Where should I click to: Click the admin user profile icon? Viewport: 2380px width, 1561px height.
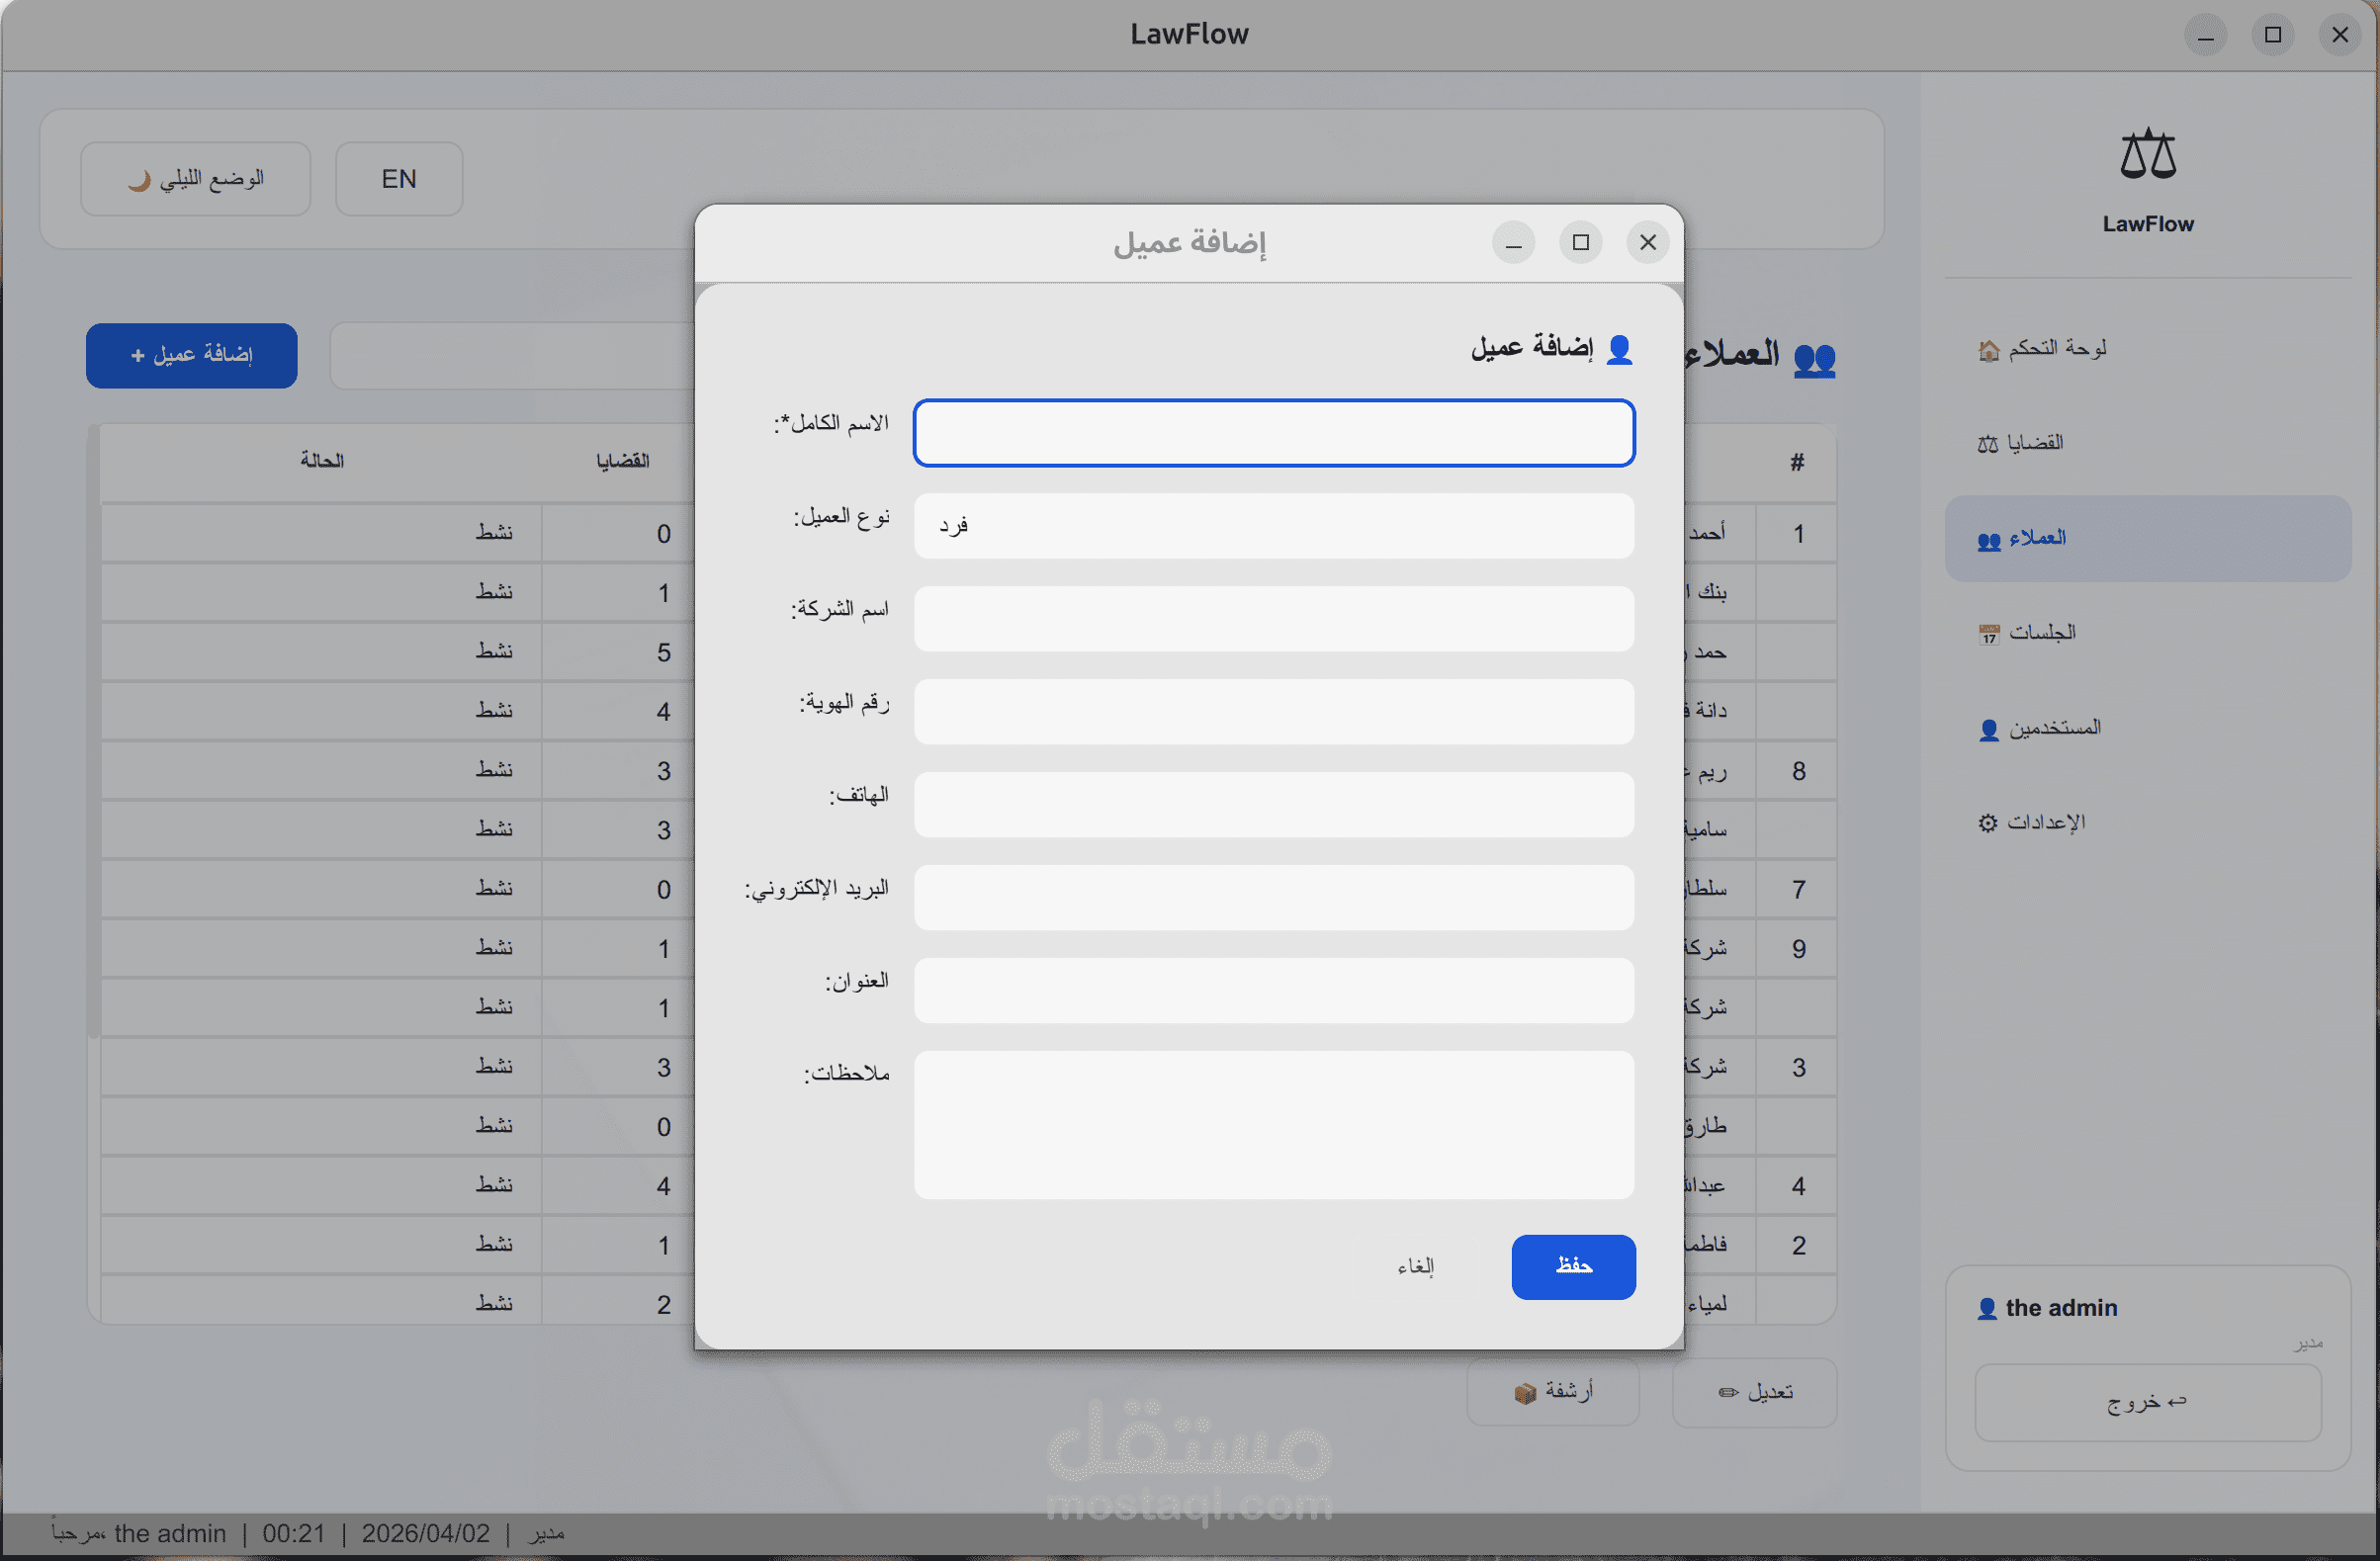[1987, 1309]
